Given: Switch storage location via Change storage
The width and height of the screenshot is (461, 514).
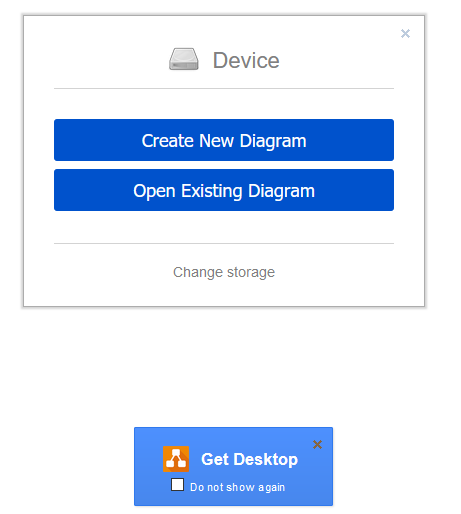Looking at the screenshot, I should [224, 272].
